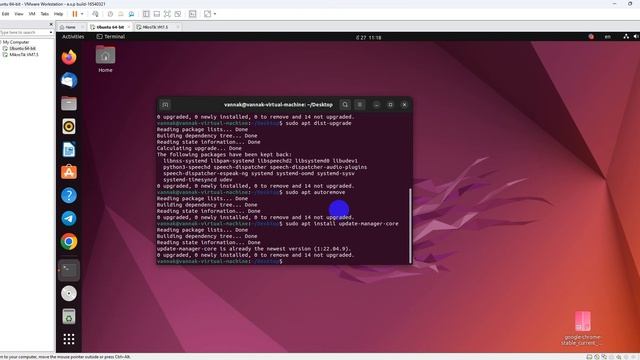Take a VM snapshot toolbar icon
The image size is (640, 360).
110,14
